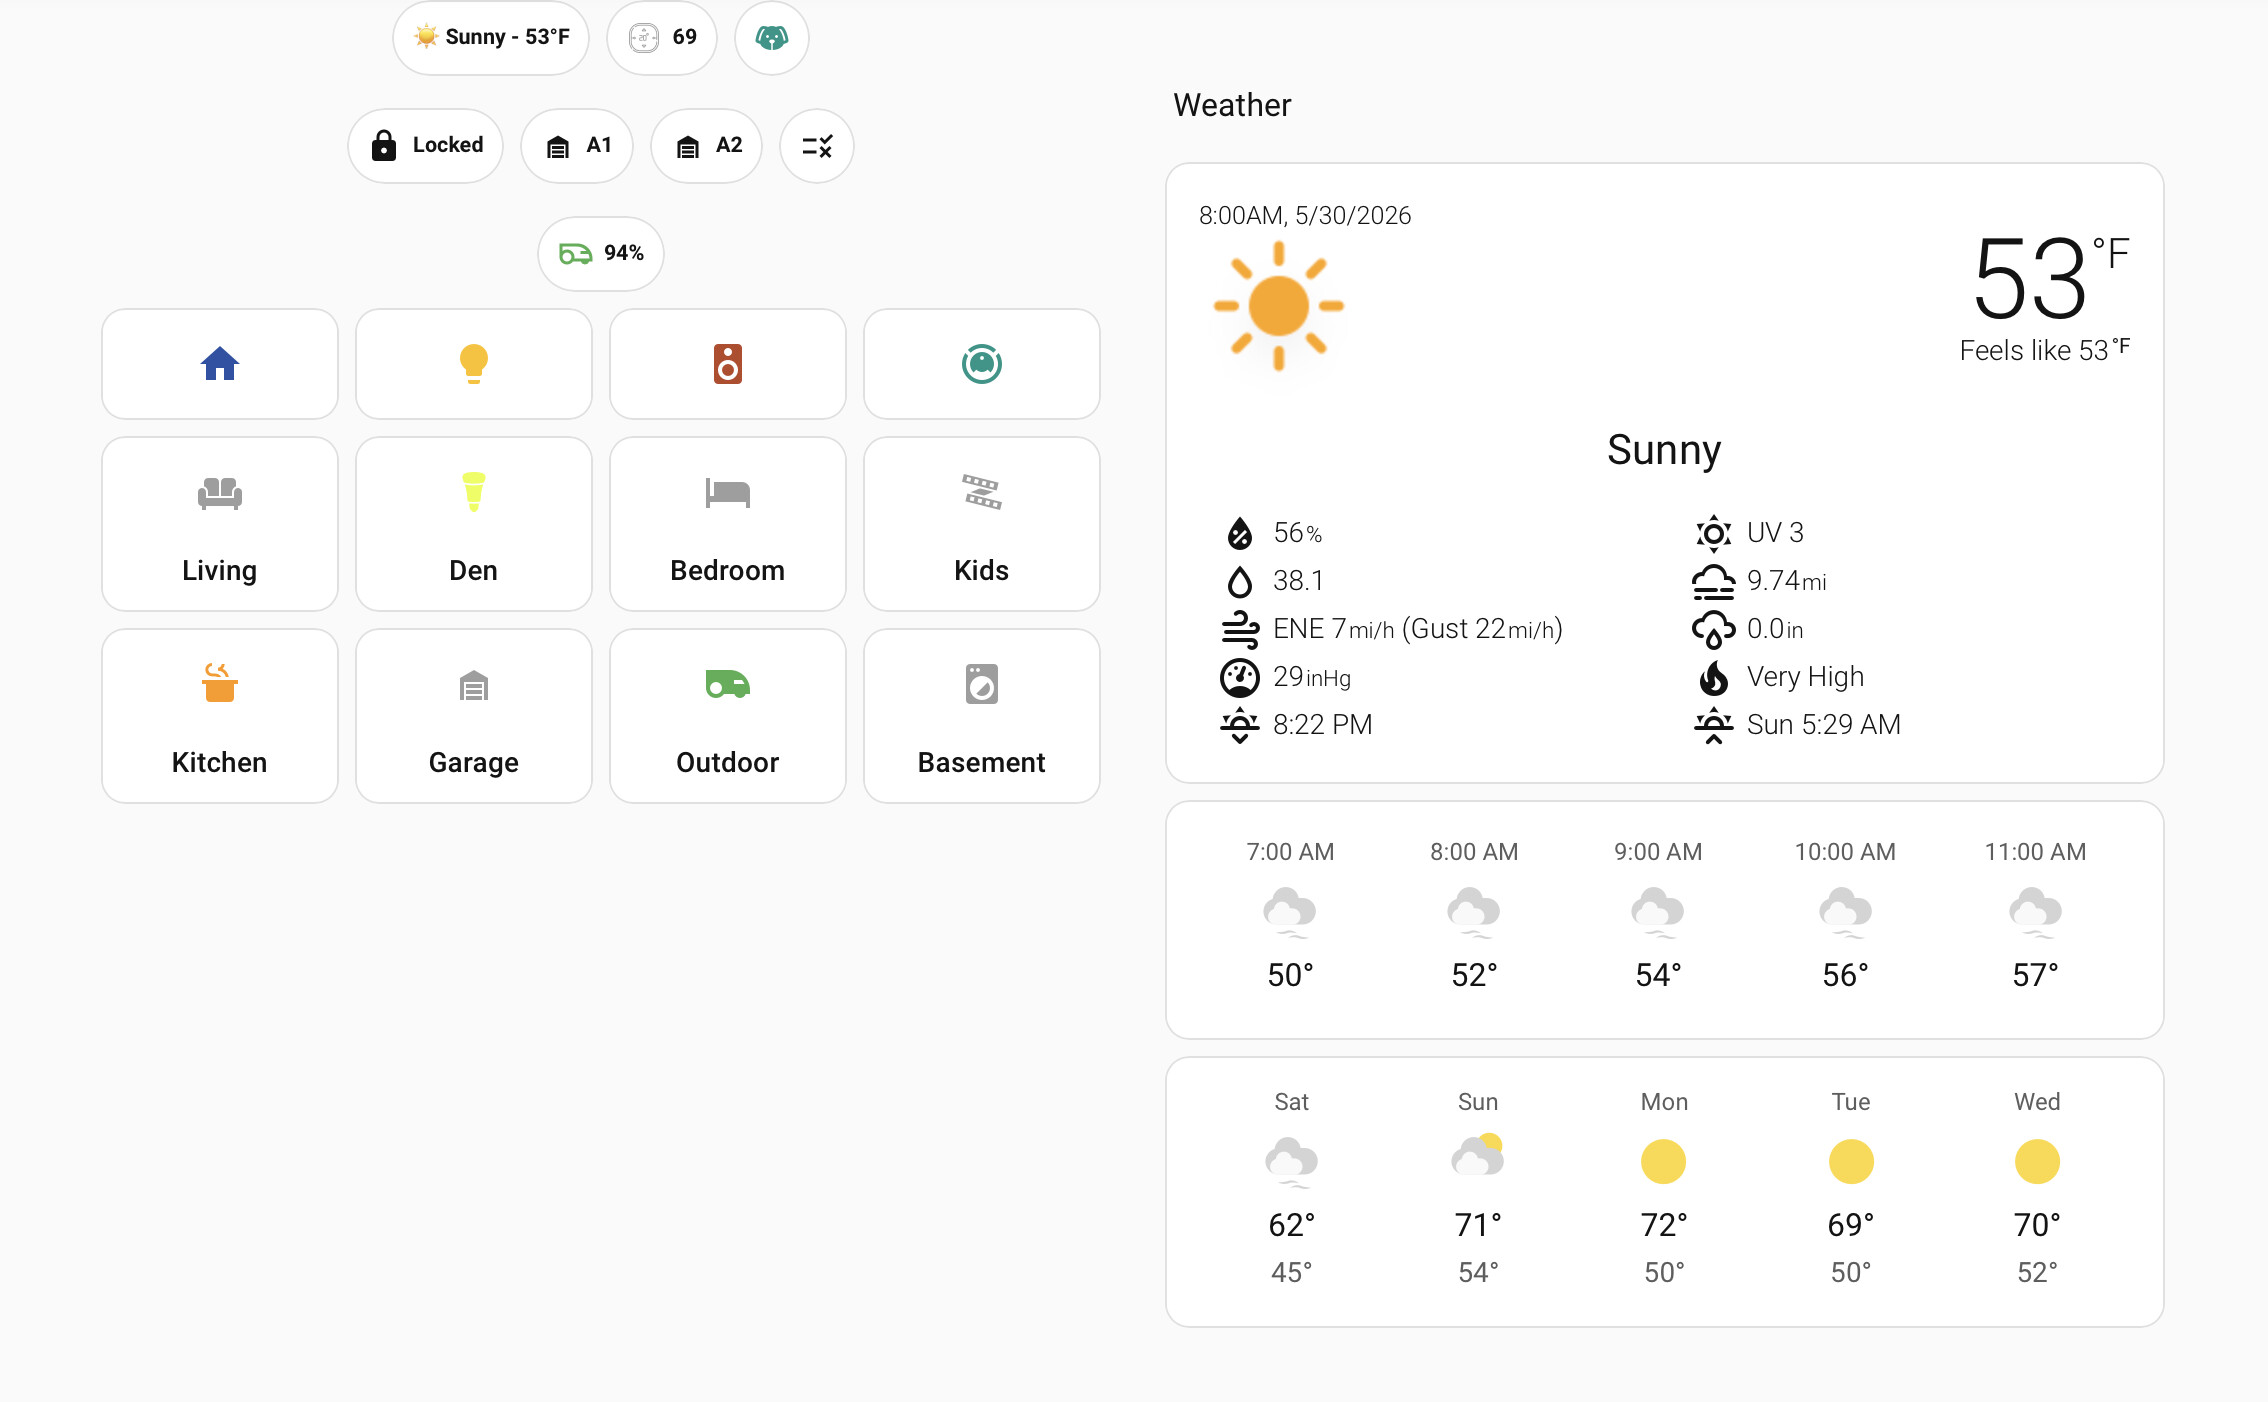Open the yellow light bulb card
Viewport: 2268px width, 1402px height.
(474, 364)
